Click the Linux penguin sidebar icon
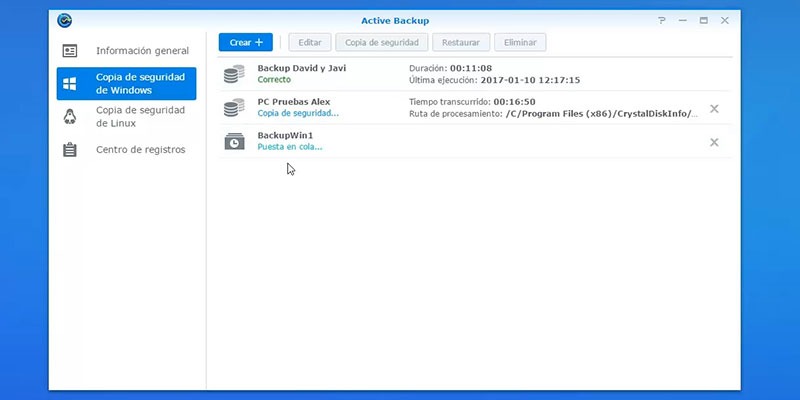 [70, 117]
